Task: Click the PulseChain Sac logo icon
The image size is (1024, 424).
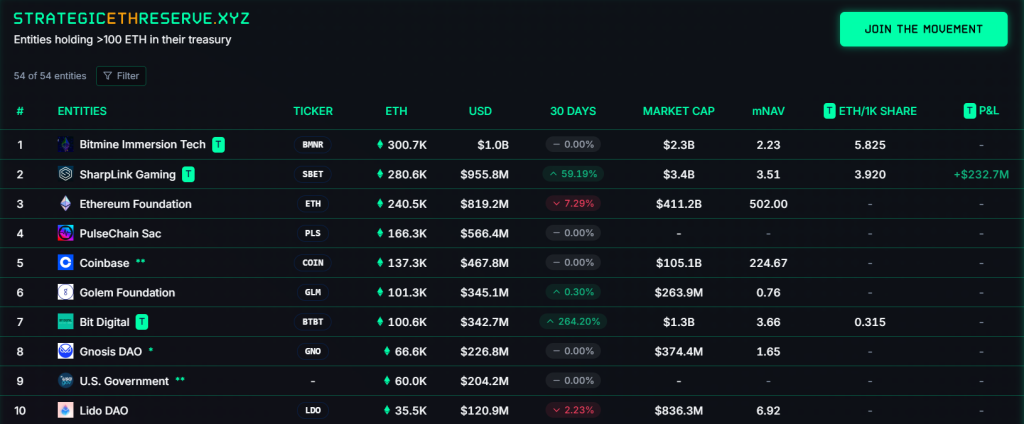Action: (x=65, y=233)
